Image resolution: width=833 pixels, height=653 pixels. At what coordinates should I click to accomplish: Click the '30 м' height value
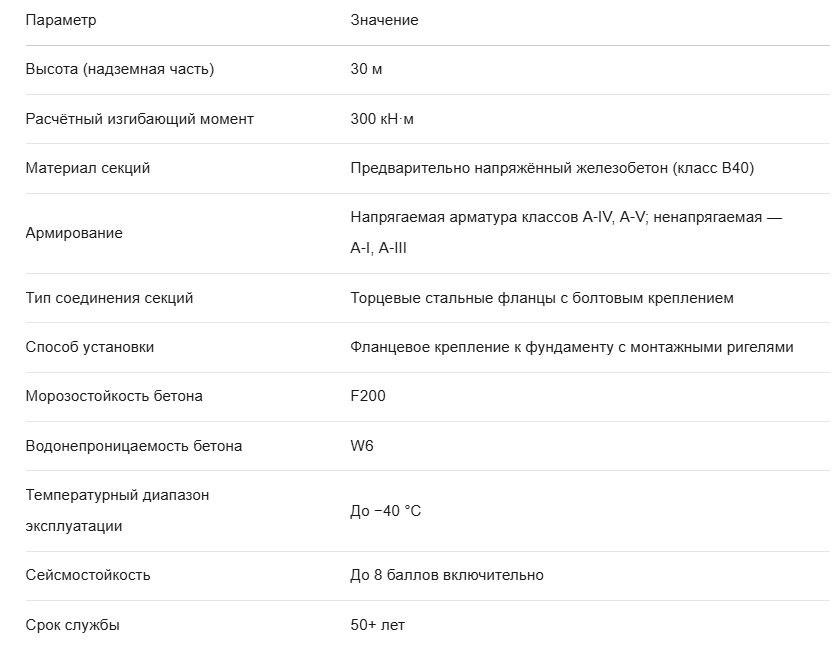tap(366, 70)
